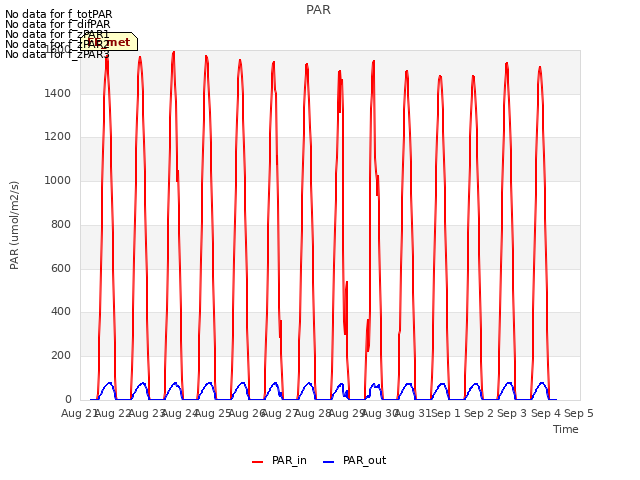Click the Aug 28 x-axis tick label
Image resolution: width=640 pixels, height=480 pixels.
pyautogui.click(x=312, y=413)
